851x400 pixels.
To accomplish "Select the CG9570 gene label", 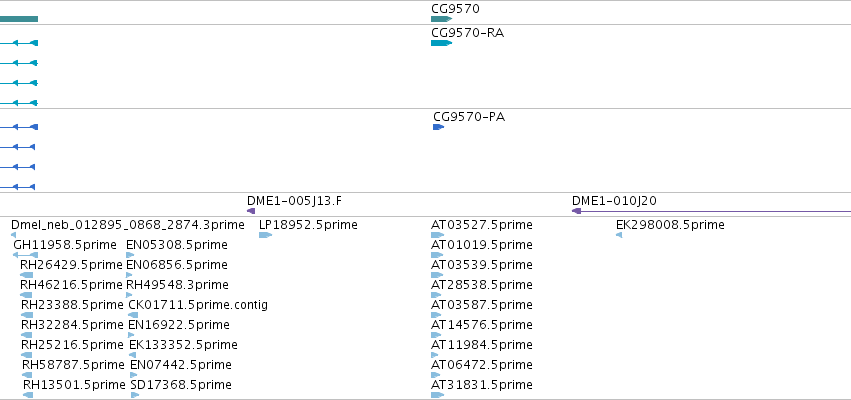I will click(x=455, y=9).
